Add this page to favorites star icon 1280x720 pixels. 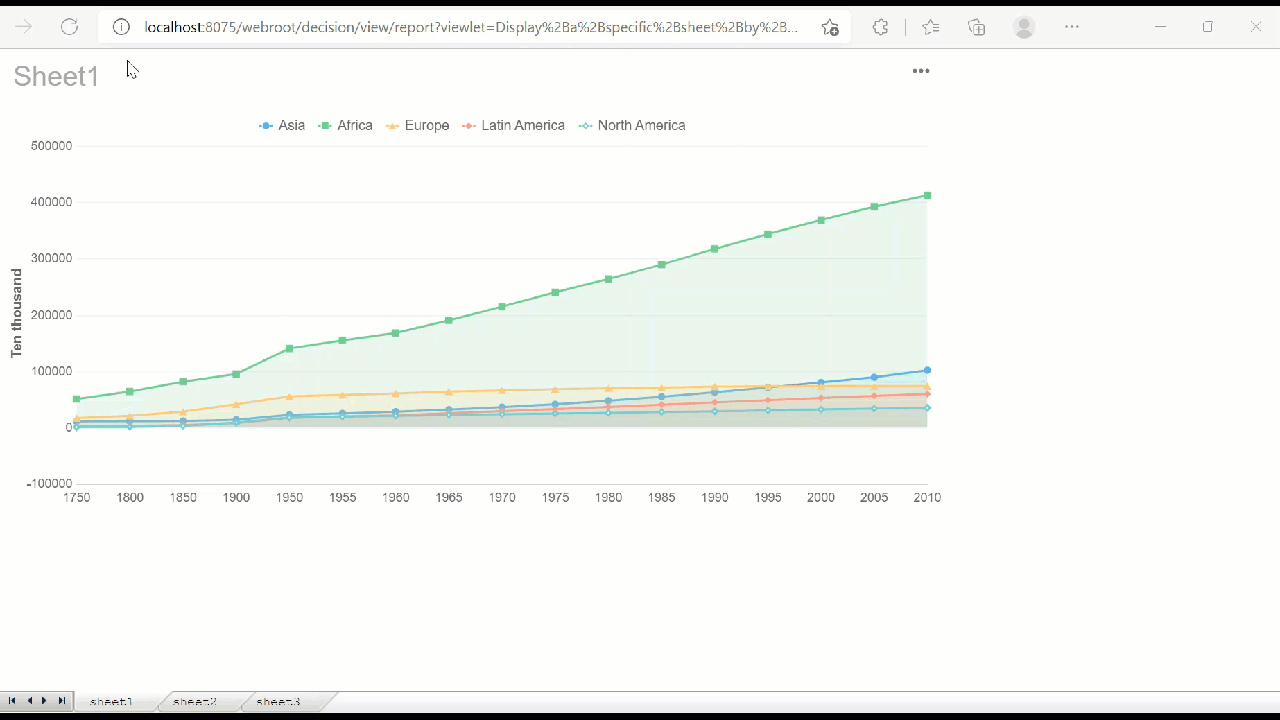[830, 27]
